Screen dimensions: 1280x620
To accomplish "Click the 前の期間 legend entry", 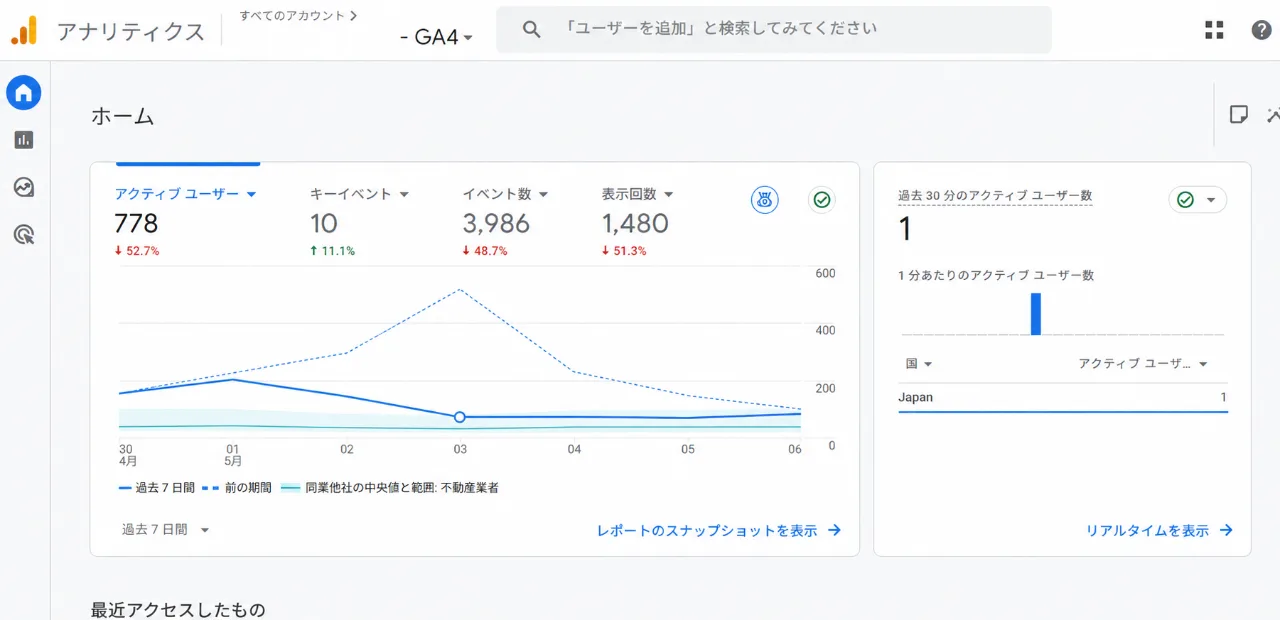I will coord(237,488).
